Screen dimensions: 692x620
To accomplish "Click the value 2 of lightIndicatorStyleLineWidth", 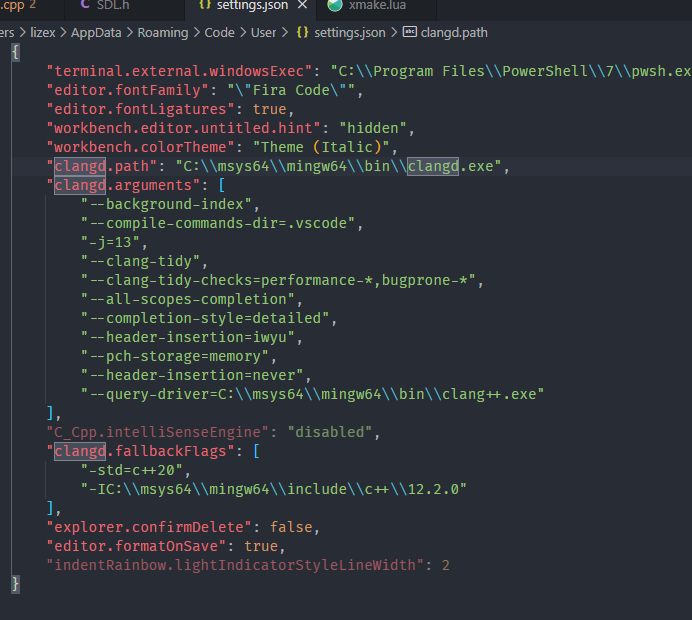I will tap(446, 564).
